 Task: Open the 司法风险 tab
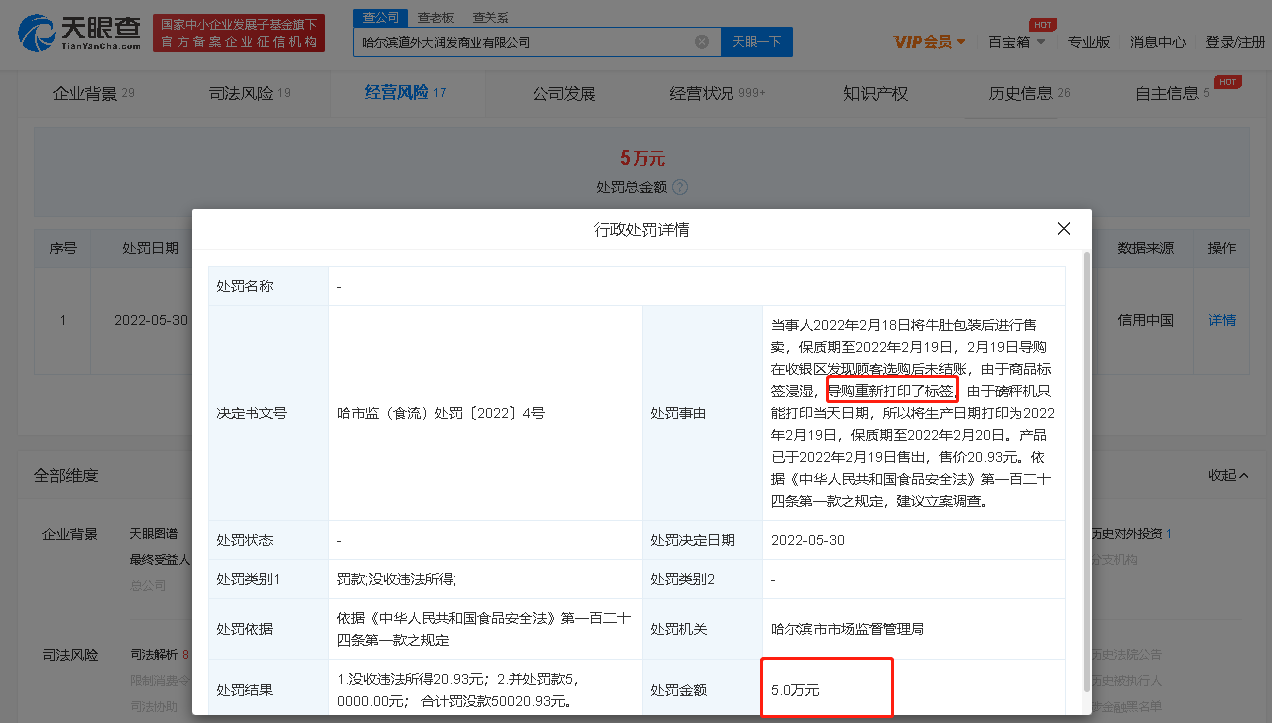(249, 93)
